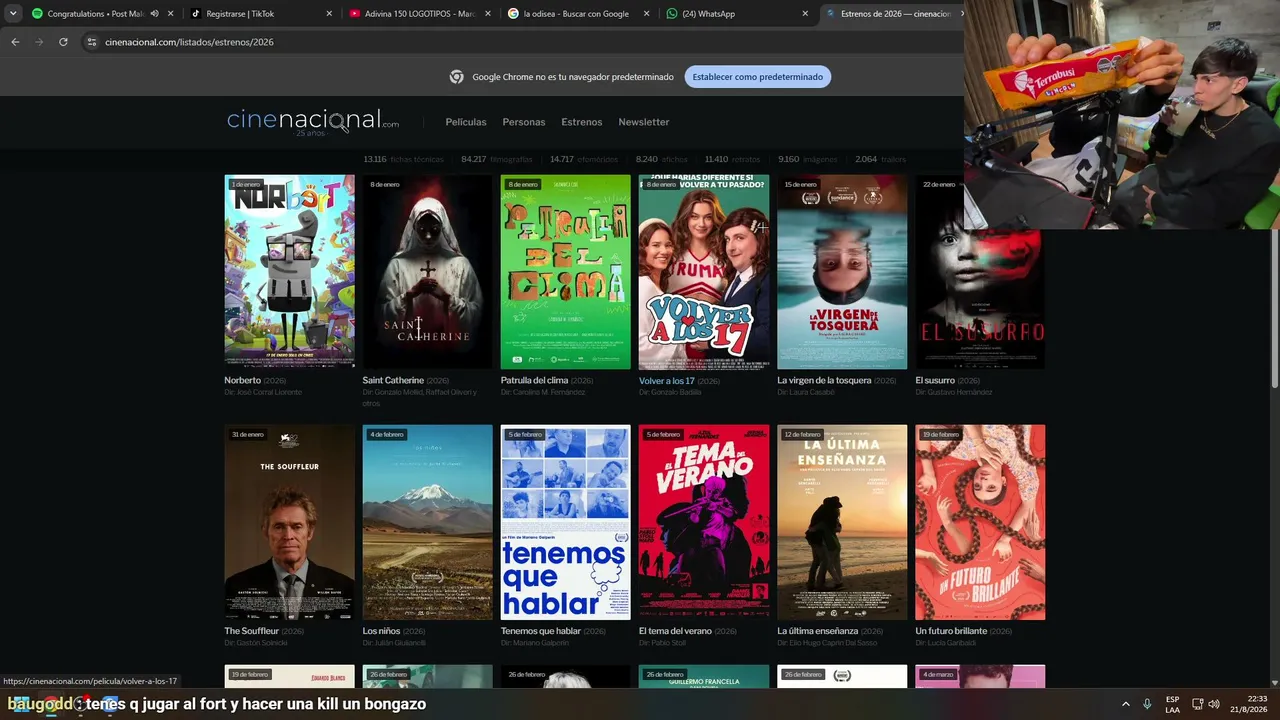Image resolution: width=1280 pixels, height=720 pixels.
Task: Open La última enseñanza poster
Action: pos(842,522)
